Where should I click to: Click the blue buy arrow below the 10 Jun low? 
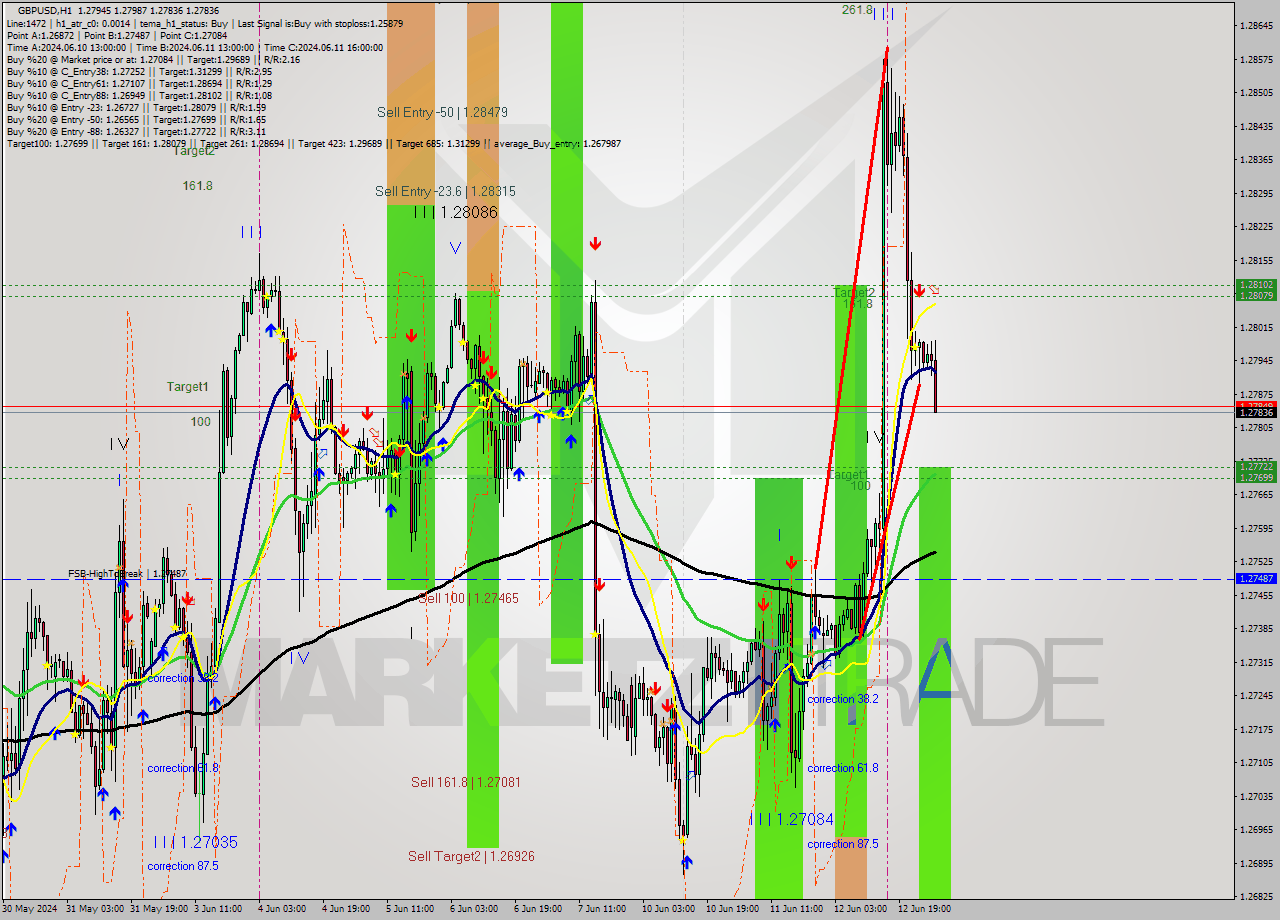(x=687, y=861)
